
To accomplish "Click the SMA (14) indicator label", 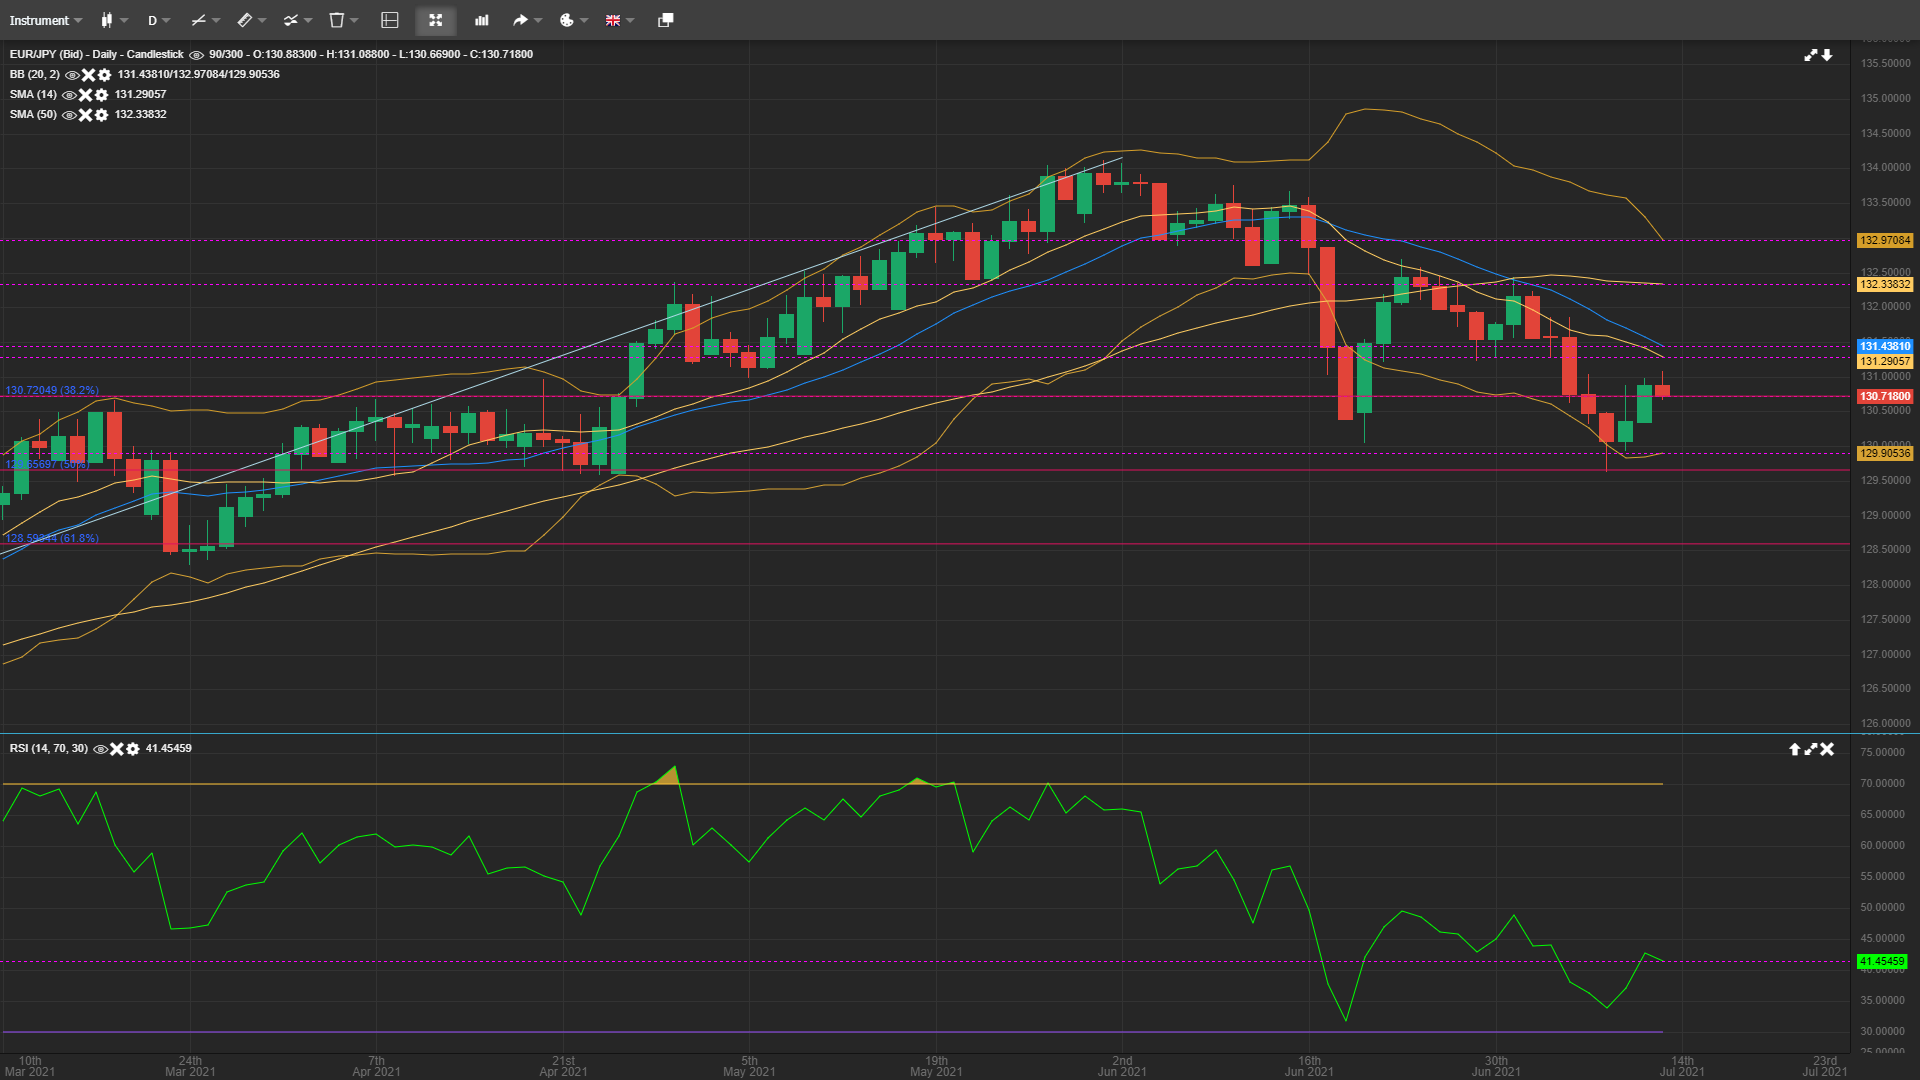I will pos(33,94).
